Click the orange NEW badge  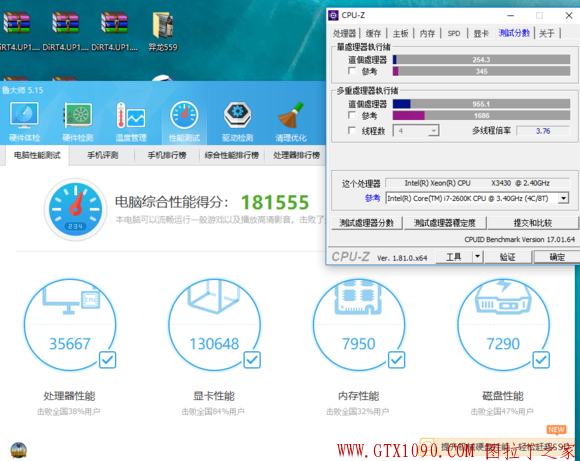[556, 430]
